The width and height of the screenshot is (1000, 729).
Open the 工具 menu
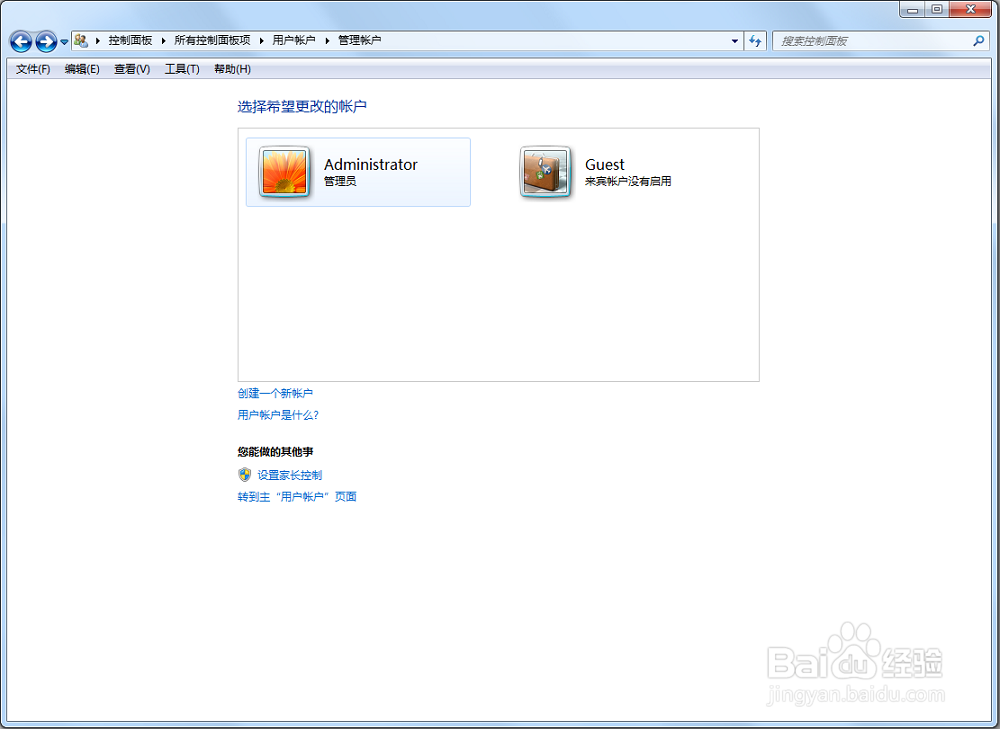[x=182, y=69]
